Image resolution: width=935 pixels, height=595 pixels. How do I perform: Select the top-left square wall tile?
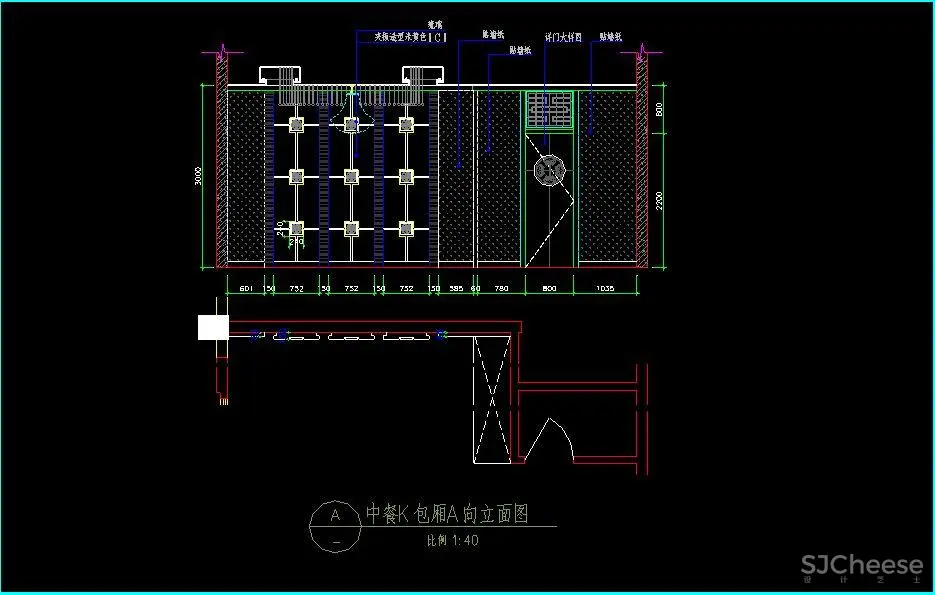point(296,125)
